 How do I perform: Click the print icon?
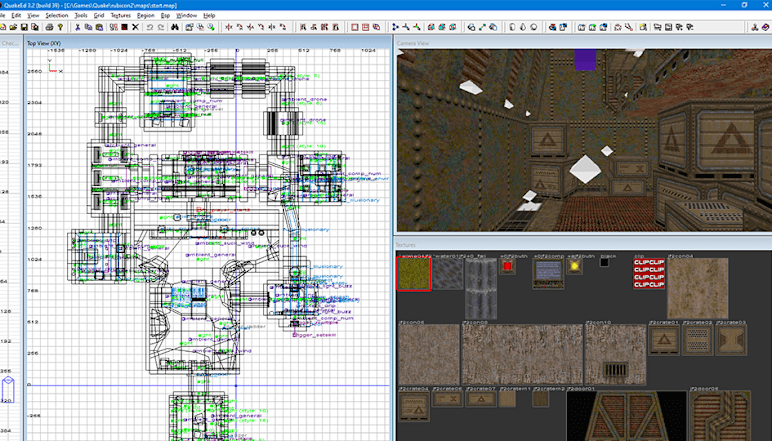click(49, 27)
